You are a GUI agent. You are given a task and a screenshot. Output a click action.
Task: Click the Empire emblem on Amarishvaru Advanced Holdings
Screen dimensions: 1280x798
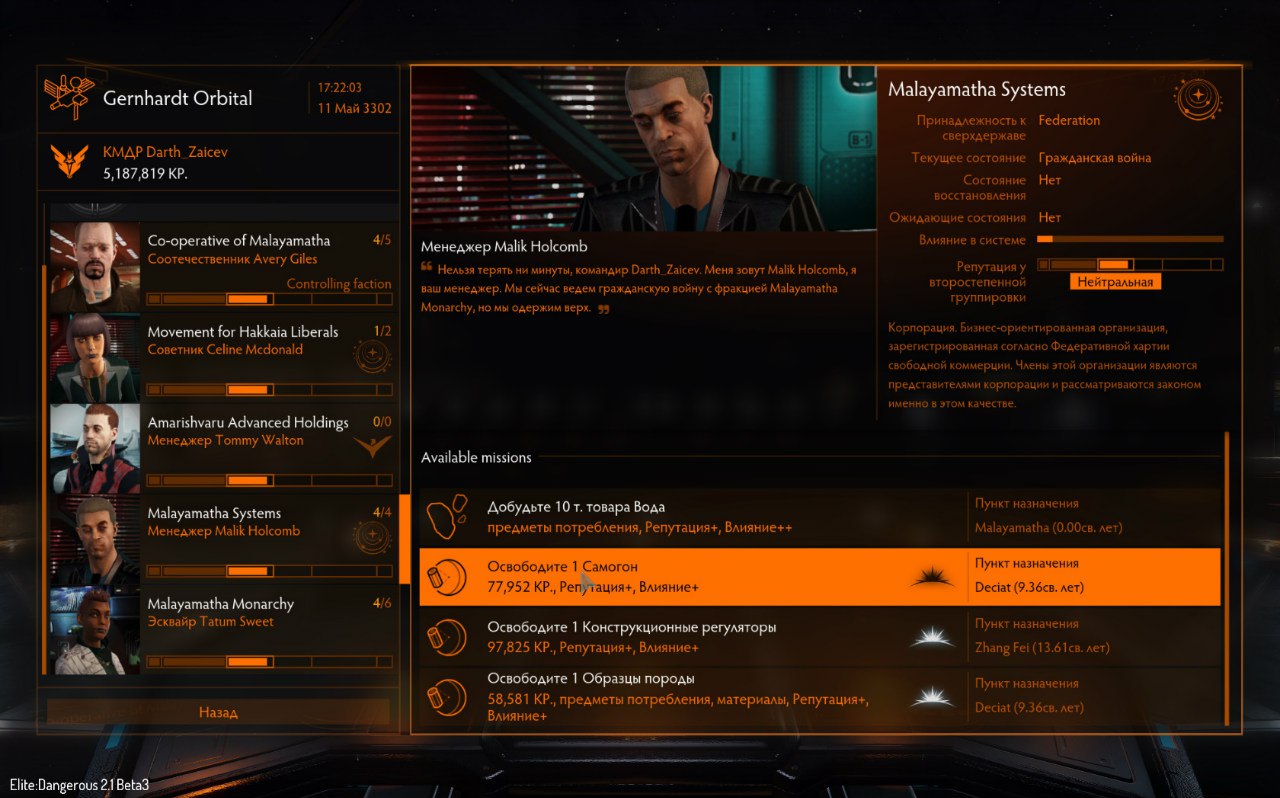tap(372, 446)
